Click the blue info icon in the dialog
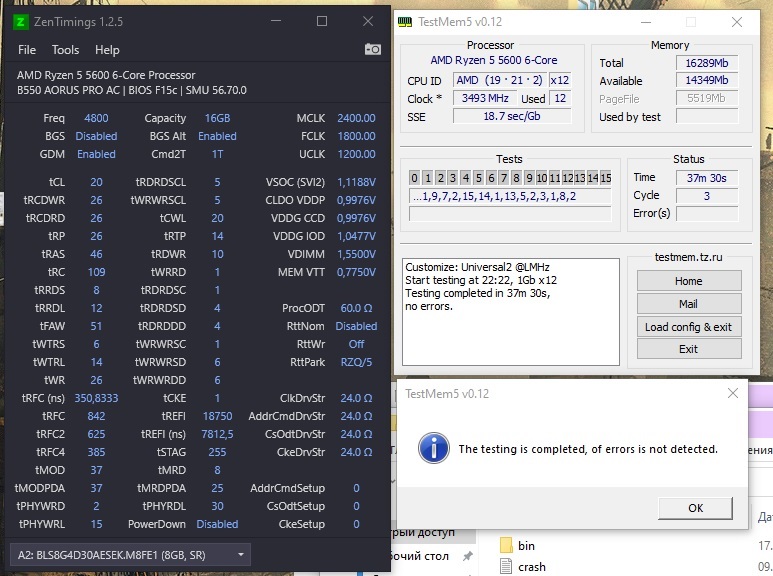773x576 pixels. 433,448
